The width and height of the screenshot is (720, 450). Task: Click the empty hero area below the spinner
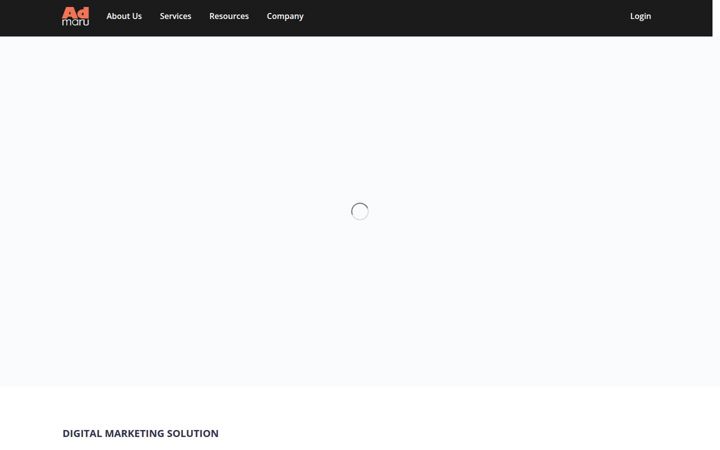pos(360,303)
